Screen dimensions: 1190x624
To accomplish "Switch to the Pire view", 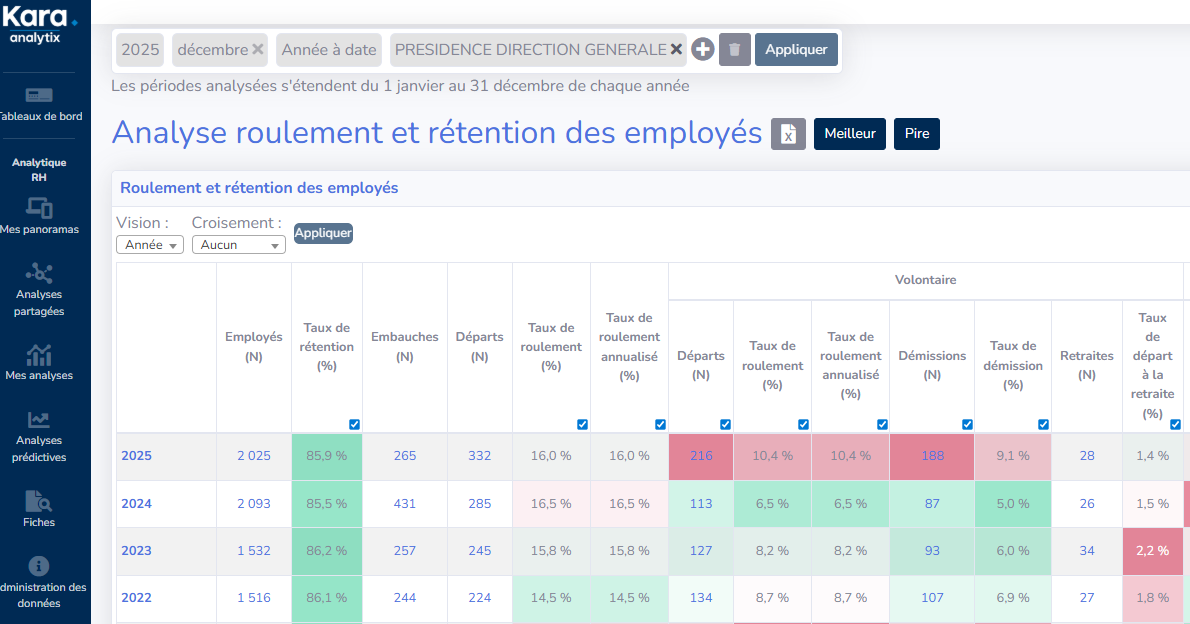I will click(916, 133).
